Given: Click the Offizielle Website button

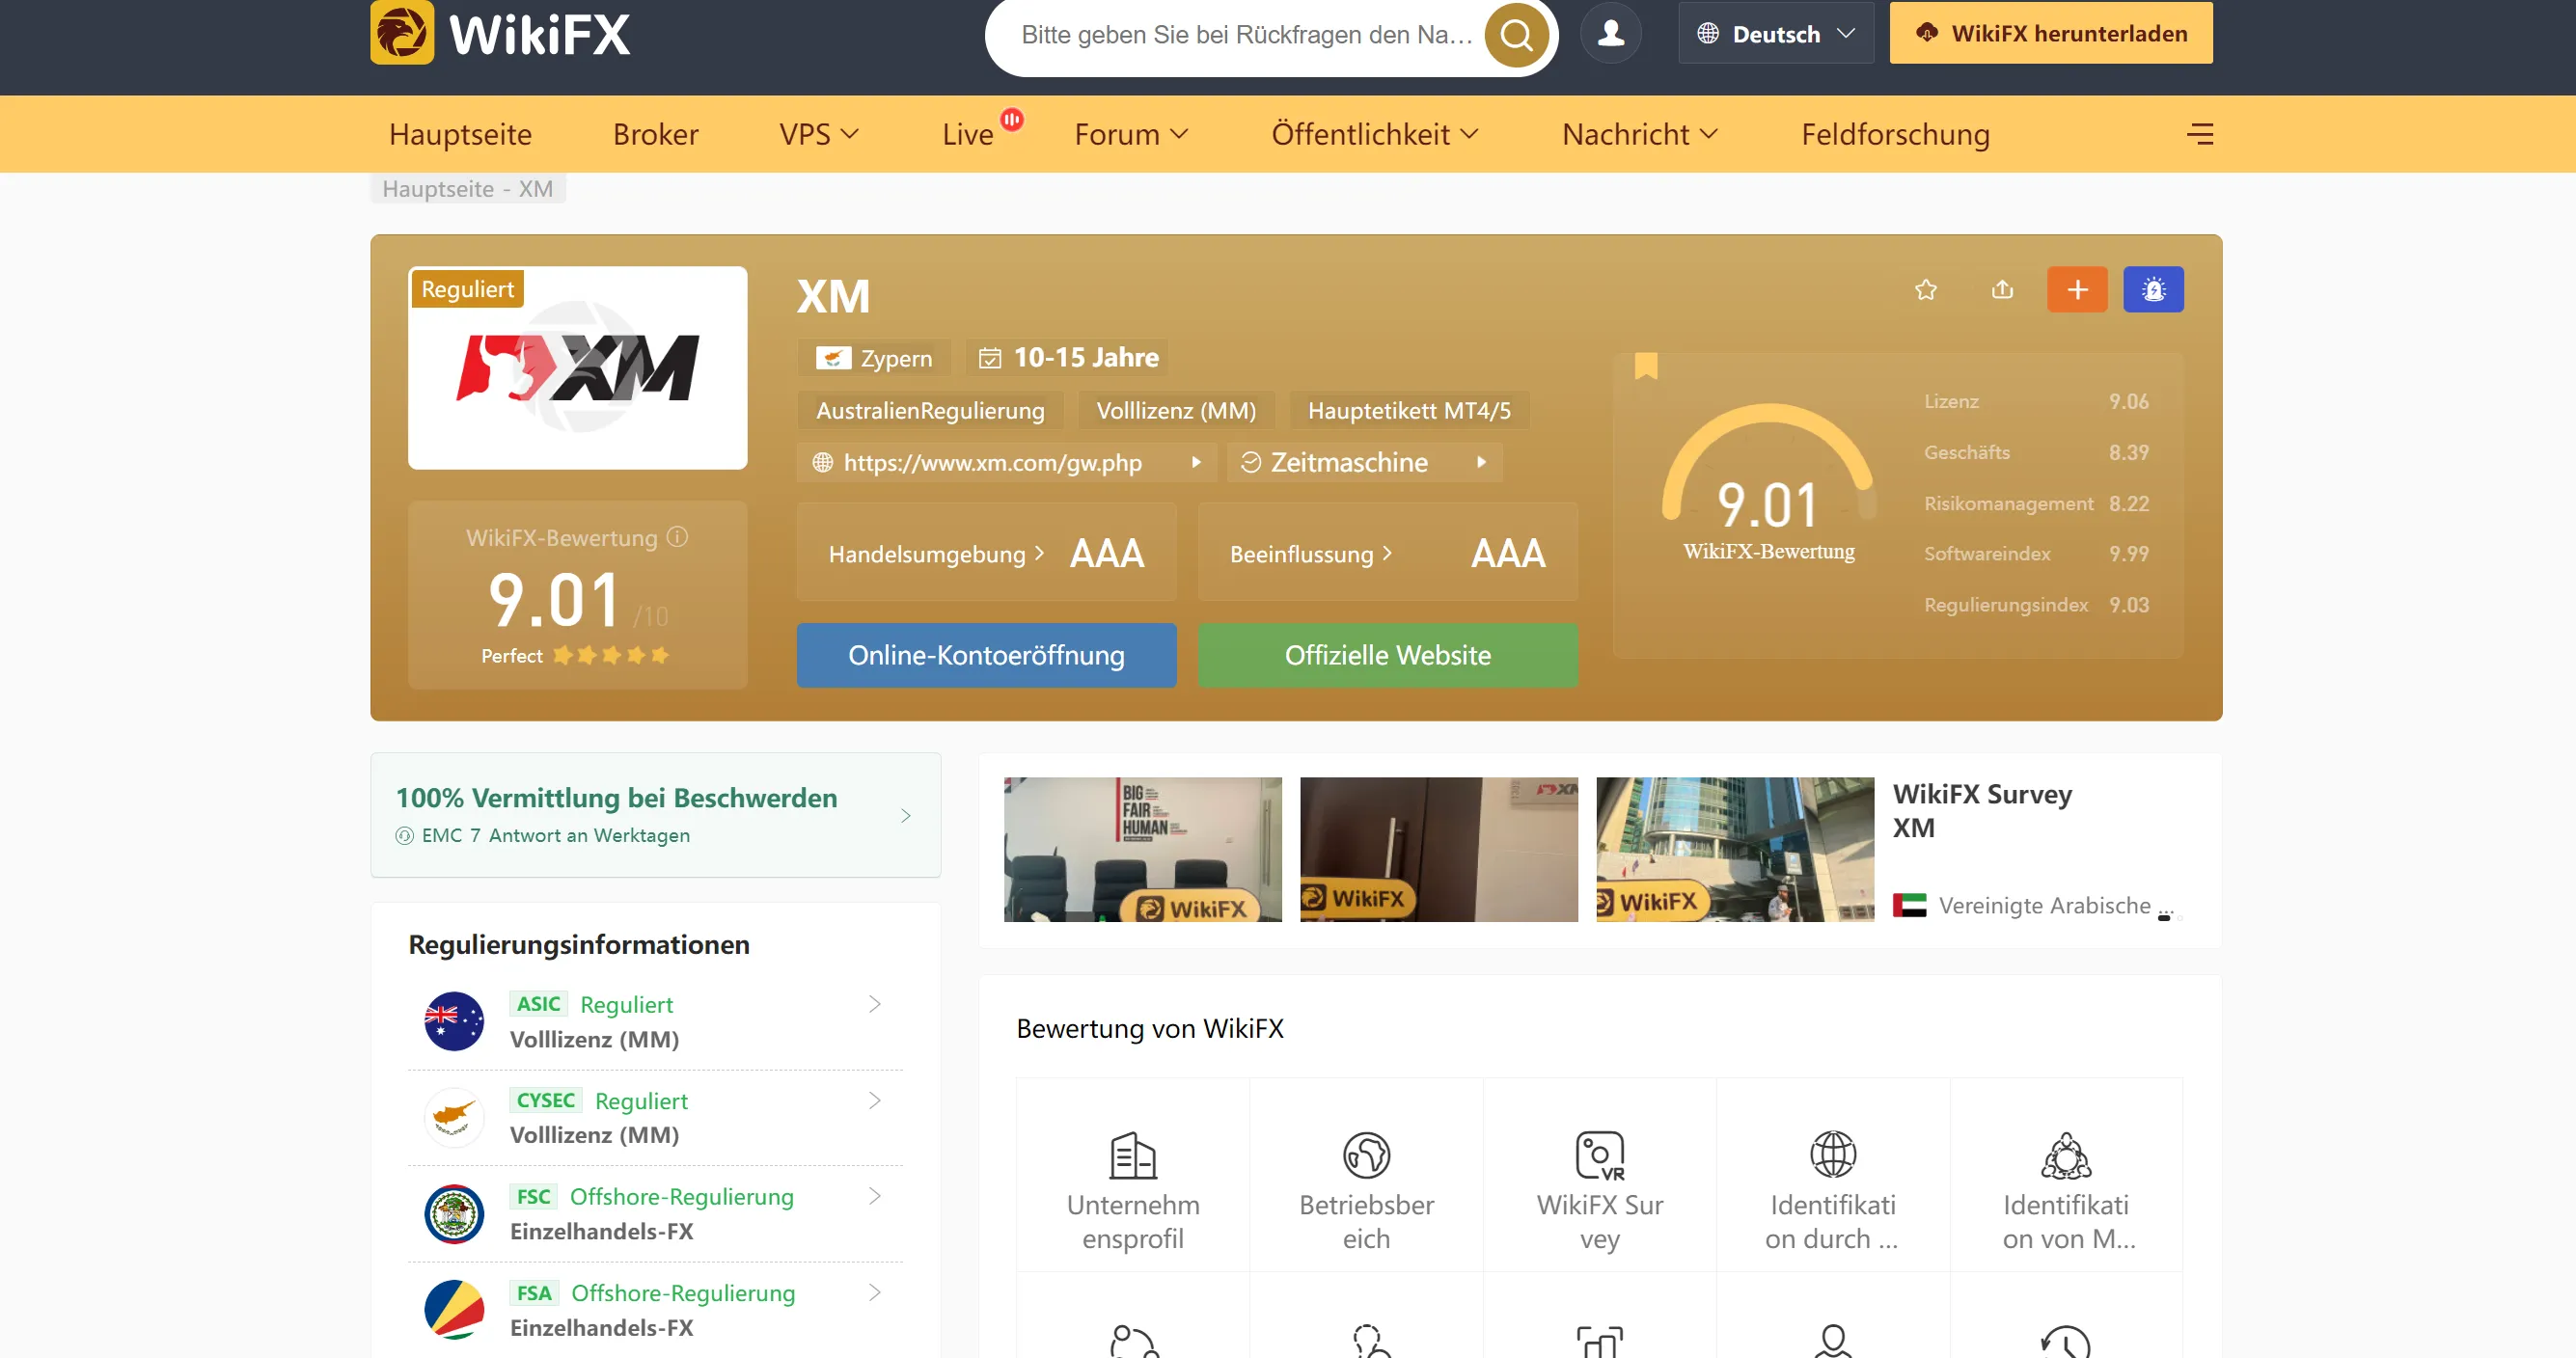Looking at the screenshot, I should 1387,655.
